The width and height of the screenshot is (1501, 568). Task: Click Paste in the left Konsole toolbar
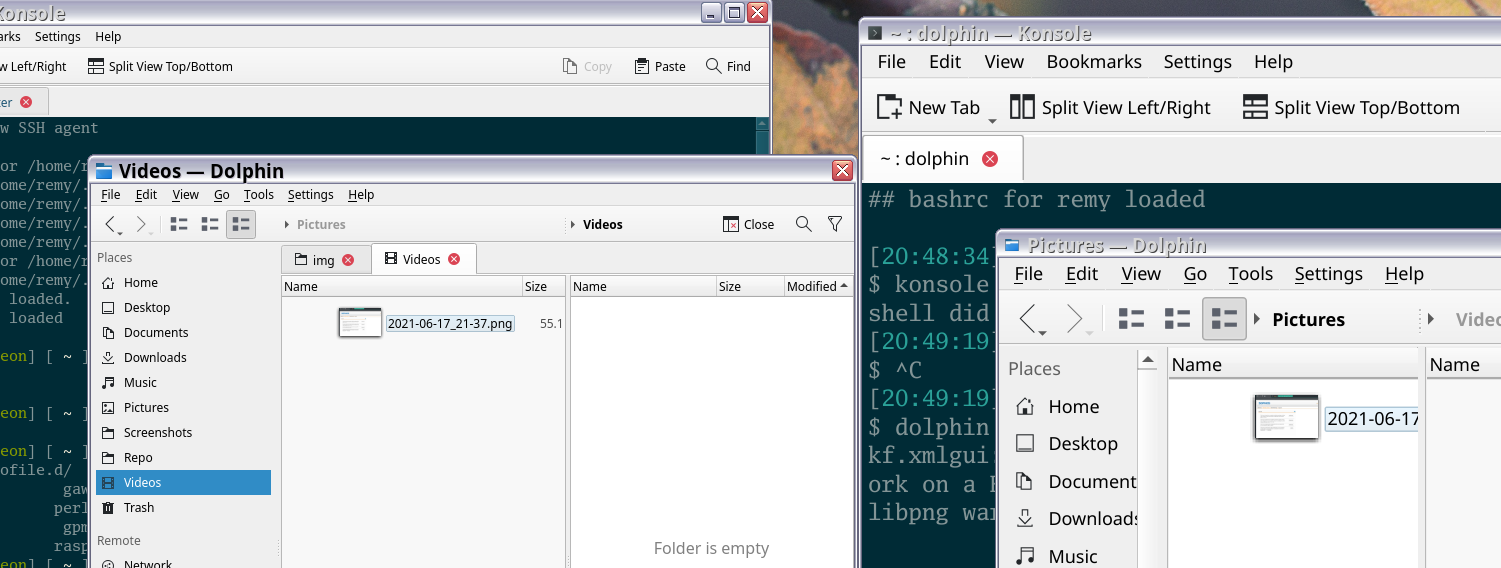[x=660, y=66]
